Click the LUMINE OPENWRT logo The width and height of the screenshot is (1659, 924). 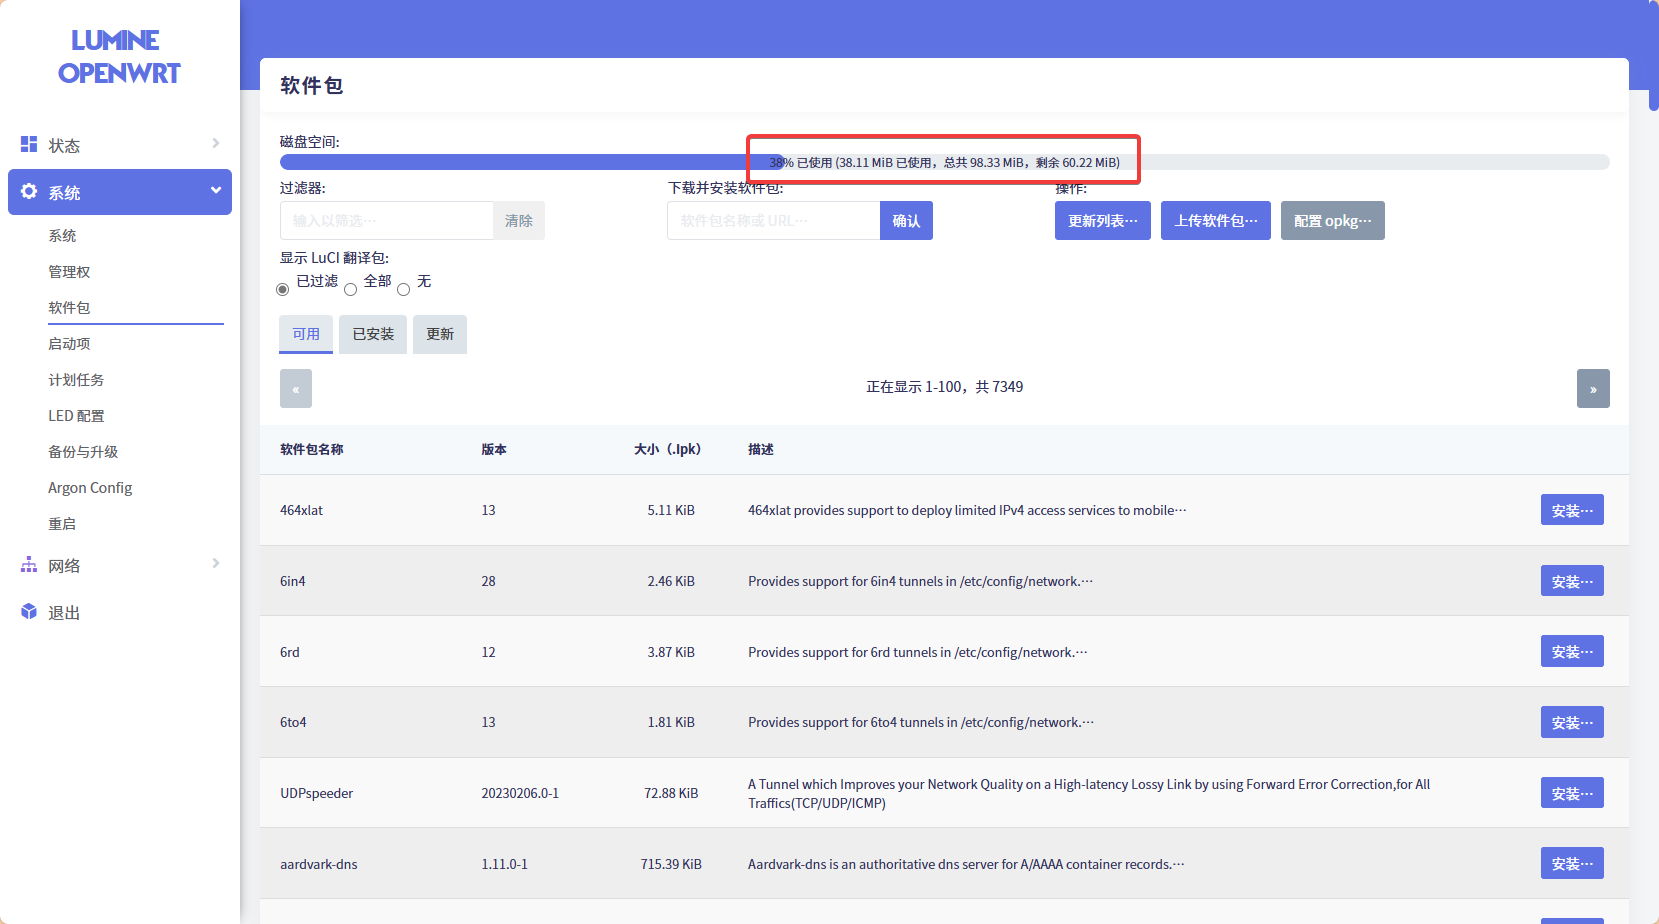tap(118, 57)
